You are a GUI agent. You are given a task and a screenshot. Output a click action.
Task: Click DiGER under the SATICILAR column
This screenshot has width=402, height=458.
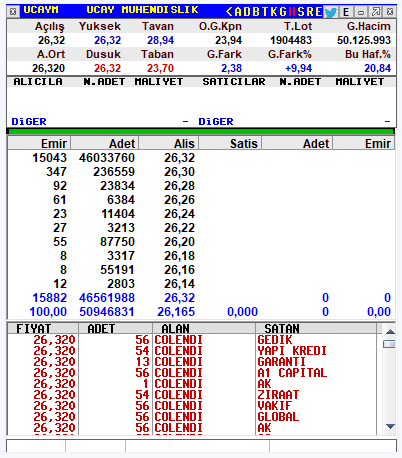click(x=216, y=122)
